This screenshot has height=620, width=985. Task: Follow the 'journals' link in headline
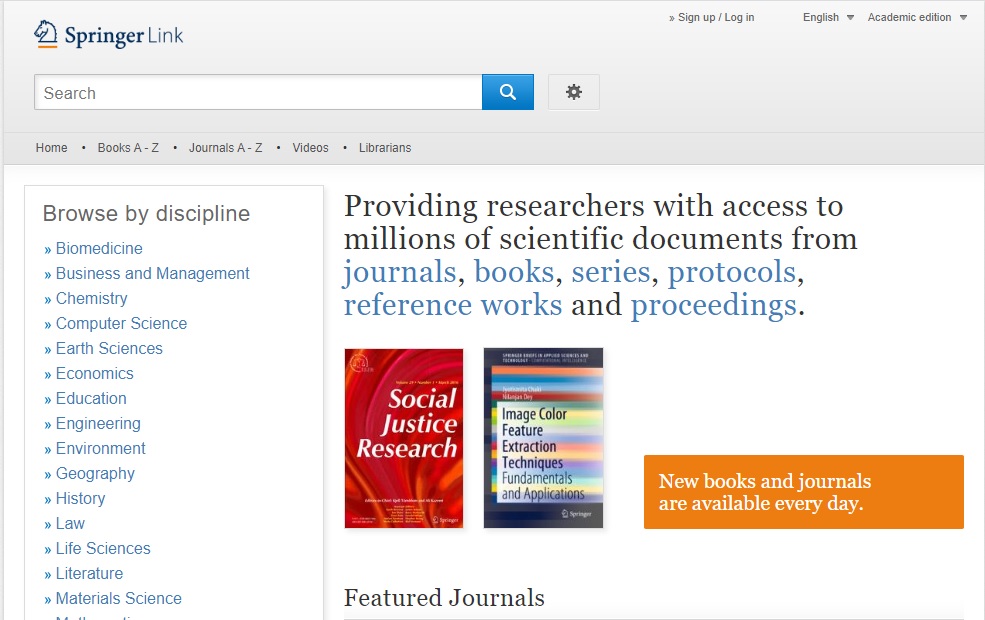(400, 273)
